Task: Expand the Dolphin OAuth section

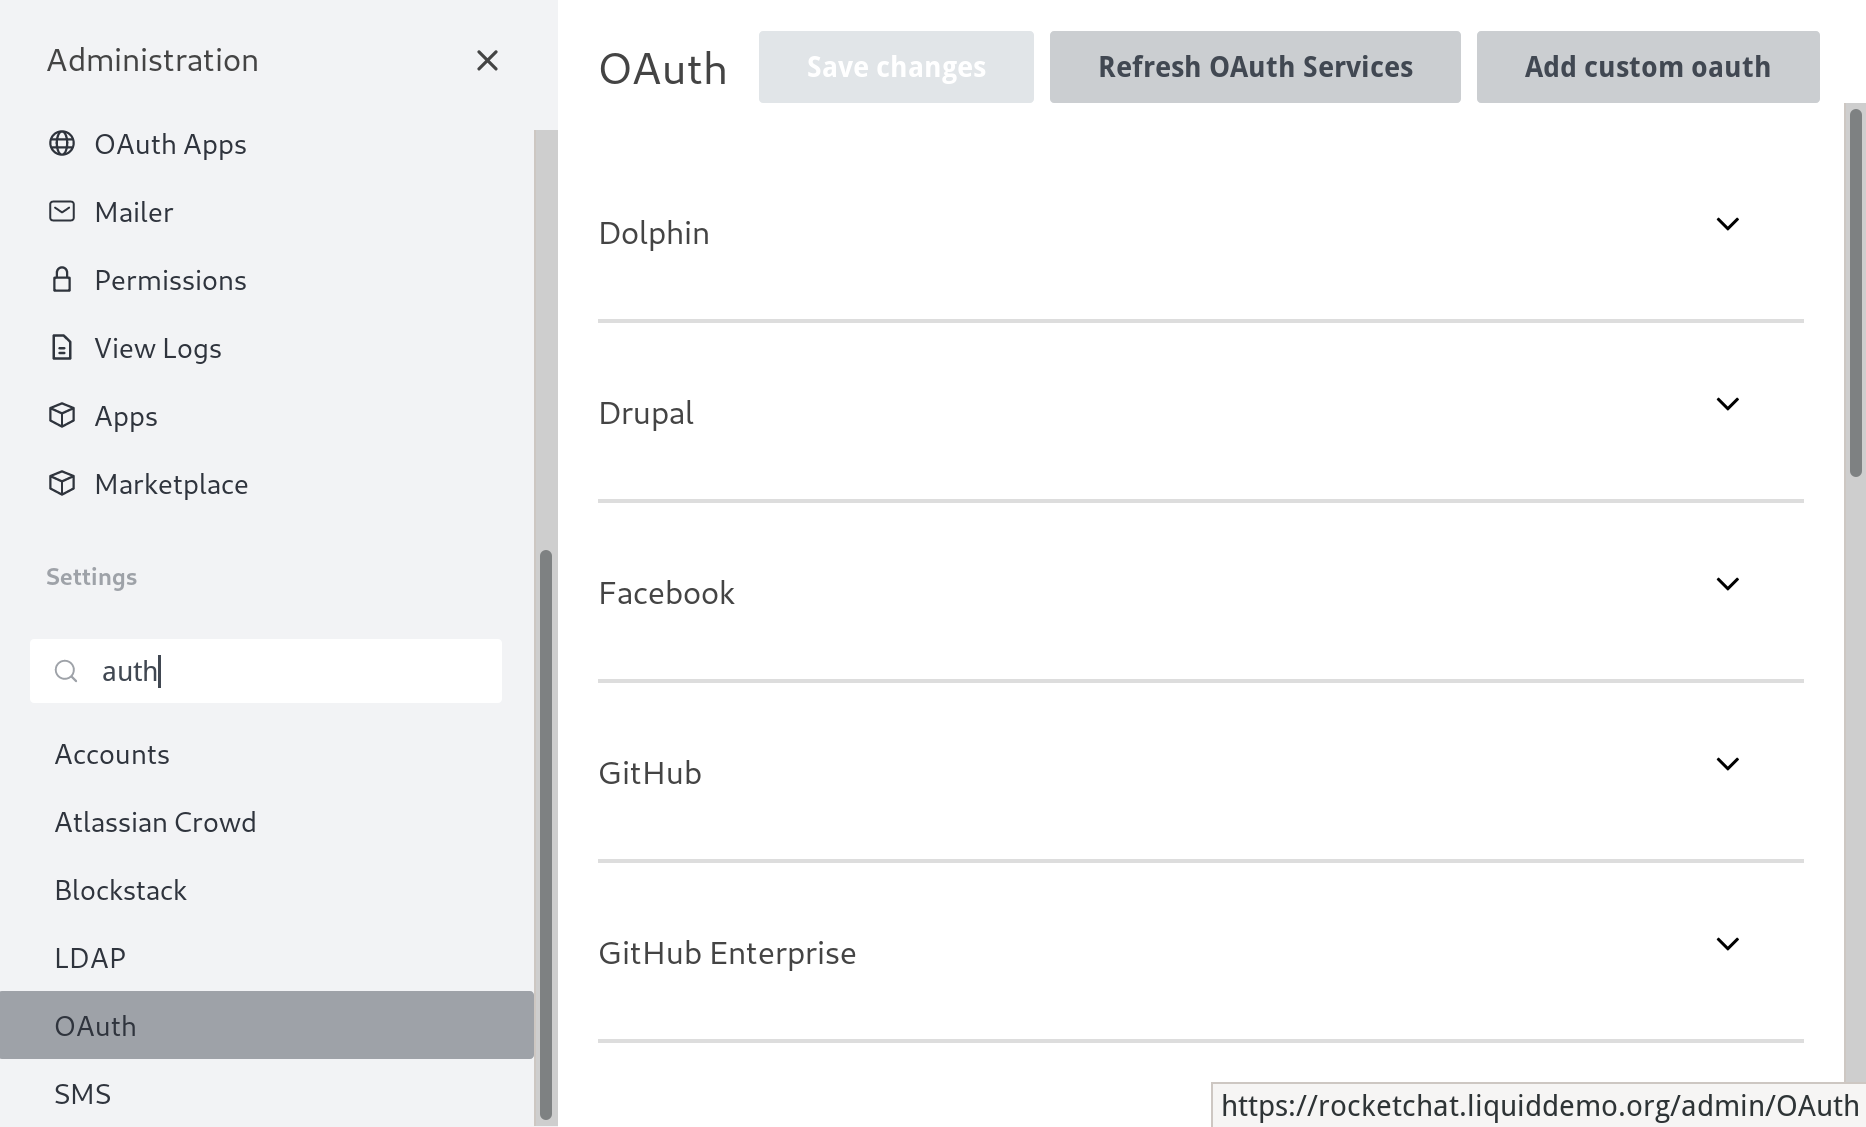Action: (x=1728, y=223)
